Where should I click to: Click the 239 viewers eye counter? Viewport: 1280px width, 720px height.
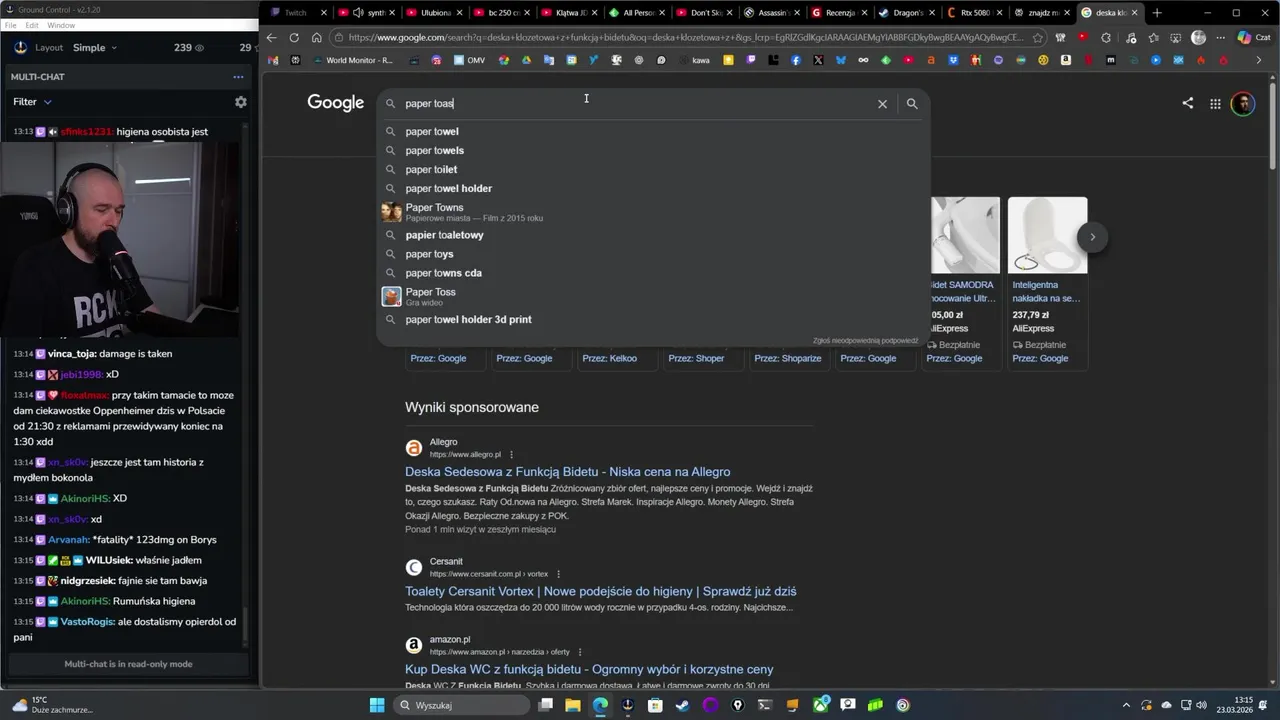[189, 48]
